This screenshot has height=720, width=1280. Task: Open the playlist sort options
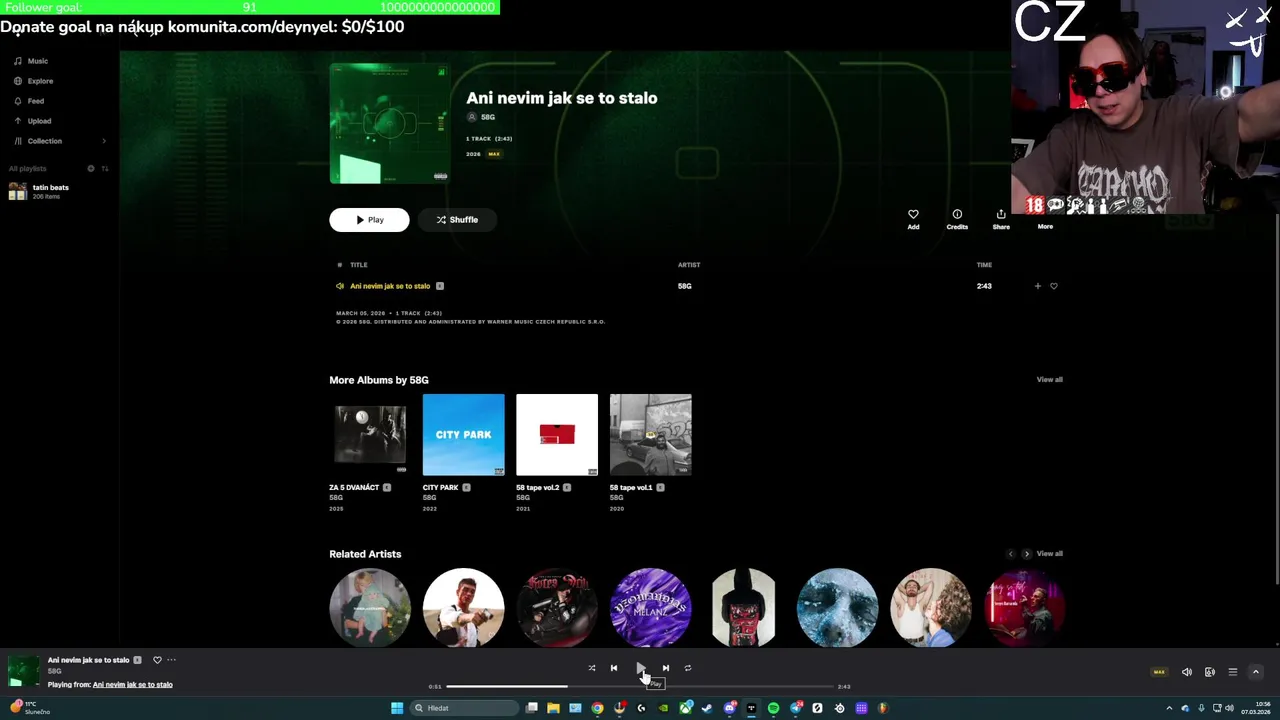click(105, 169)
